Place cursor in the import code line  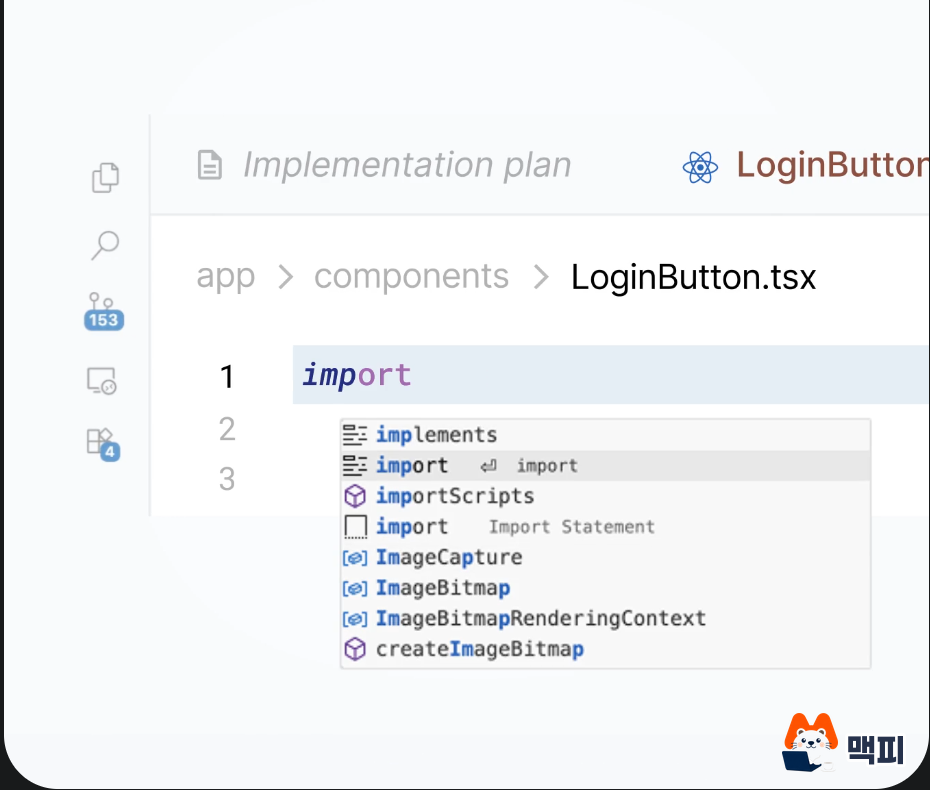click(611, 375)
